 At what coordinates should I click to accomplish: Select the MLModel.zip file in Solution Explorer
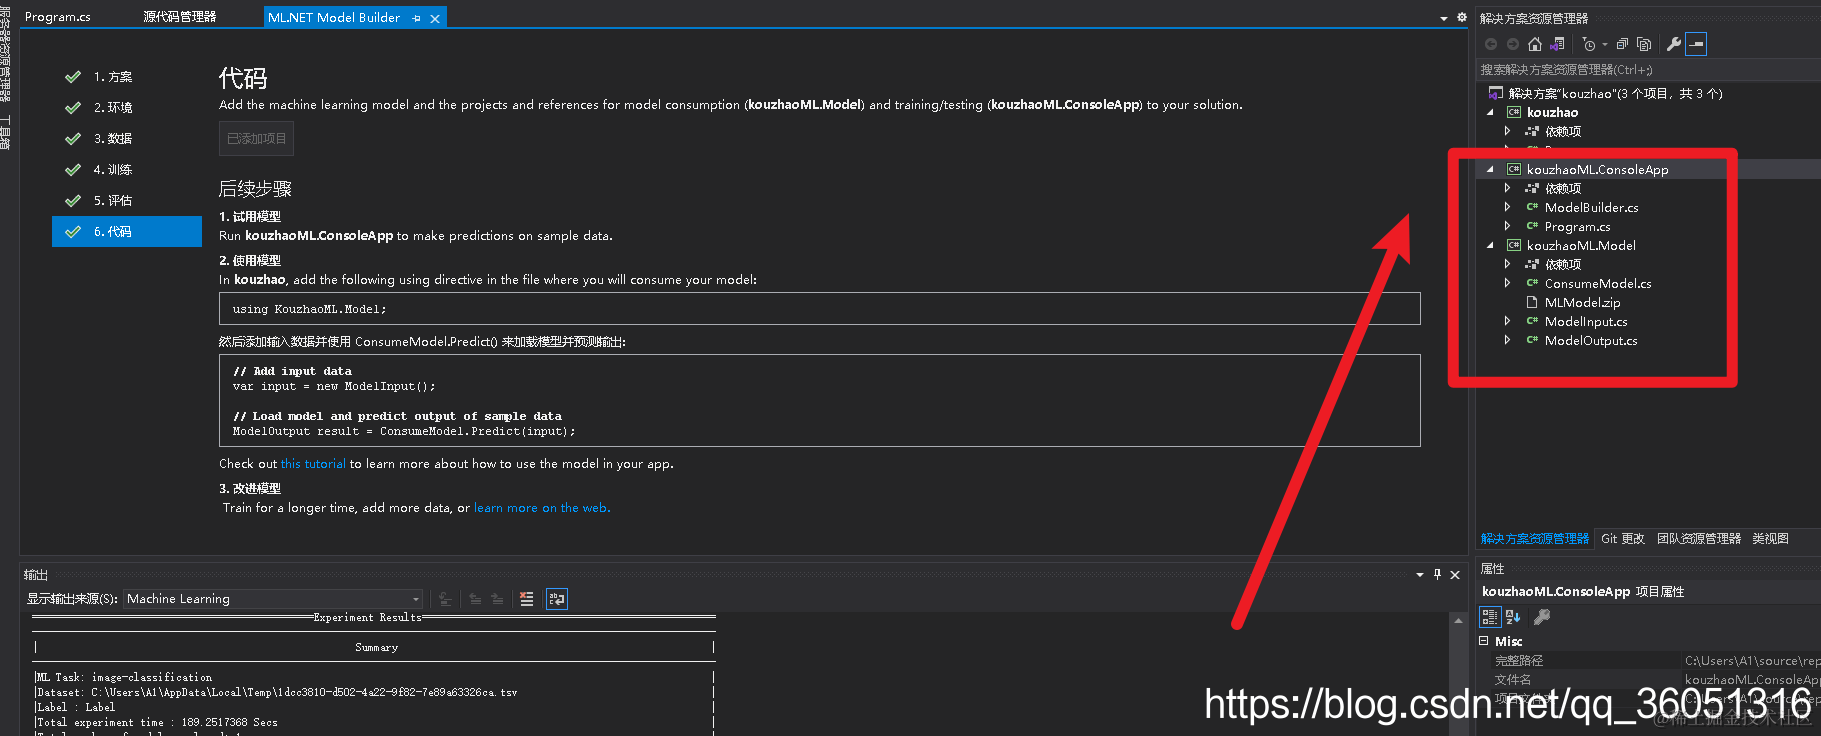(x=1582, y=302)
